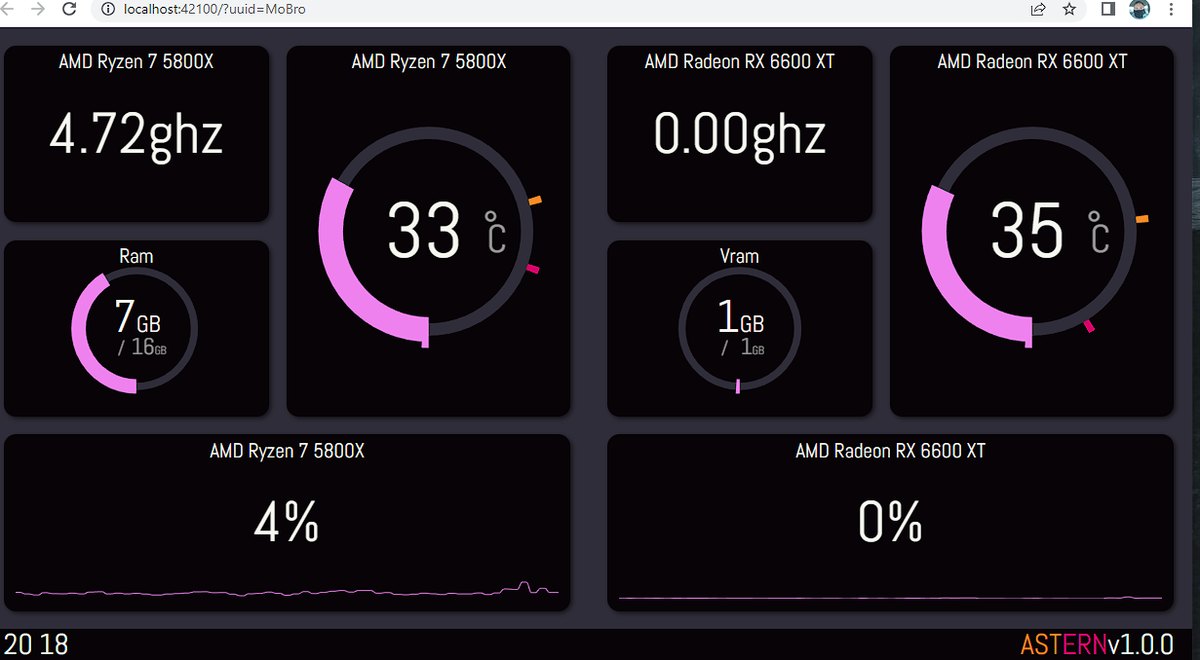The height and width of the screenshot is (660, 1200).
Task: Click the 1GB / 1GB video memory reading
Action: point(741,329)
